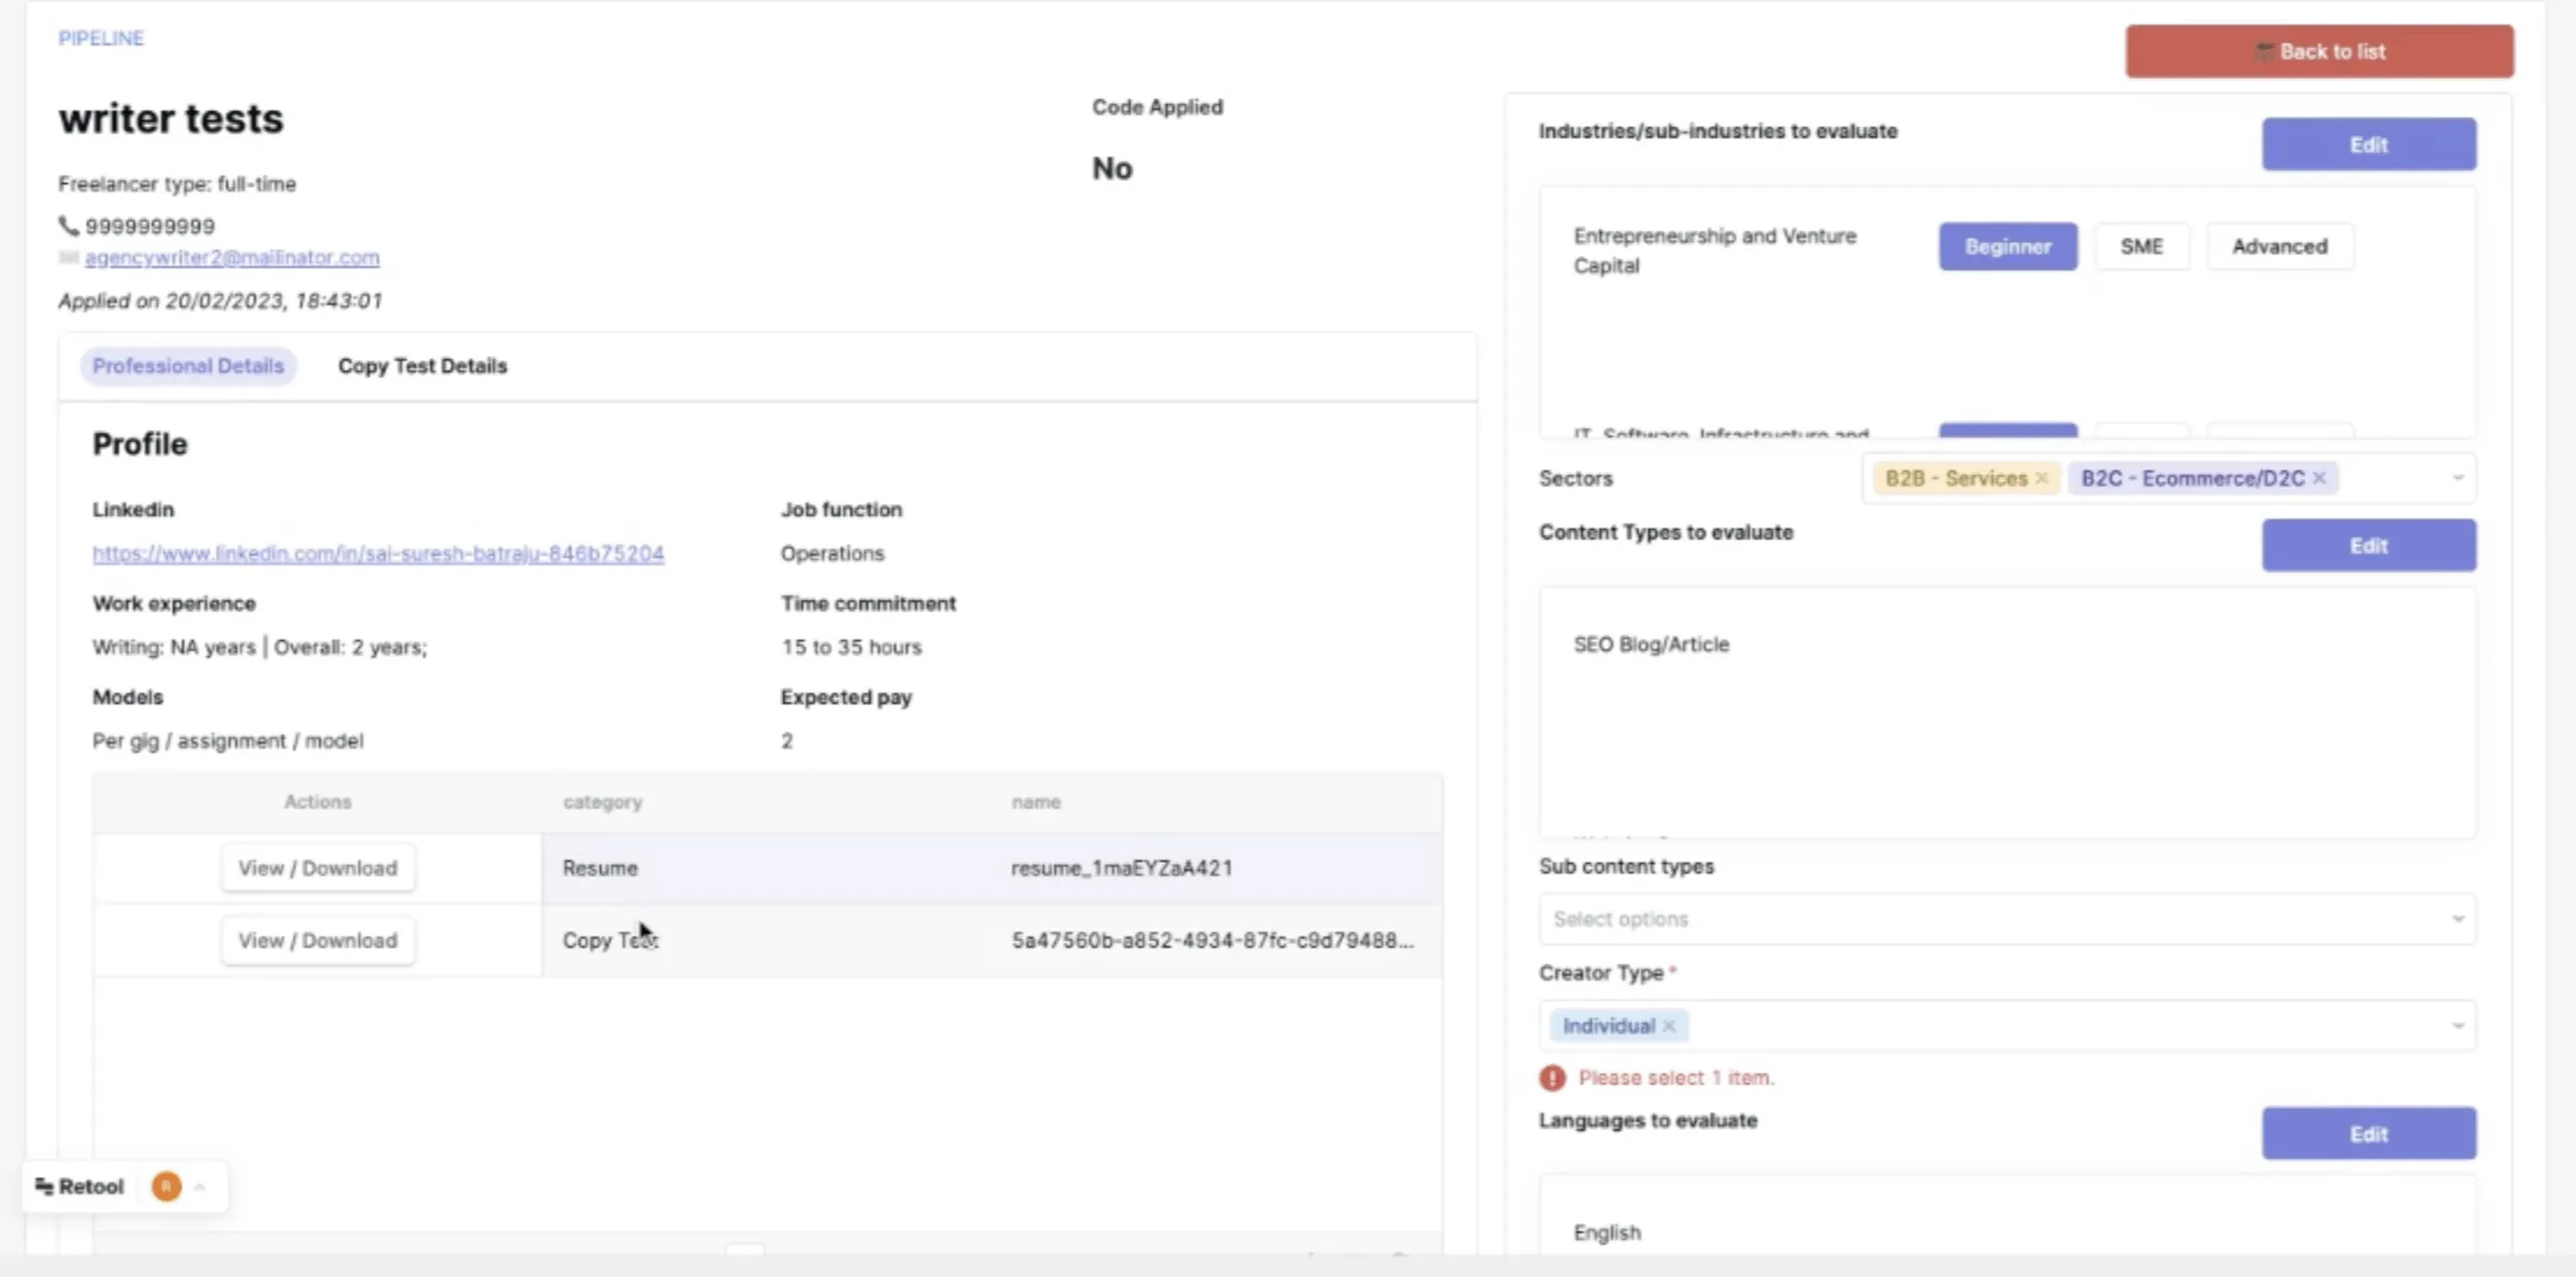The height and width of the screenshot is (1277, 2576).
Task: Click the 15 to 35 hours value
Action: click(x=851, y=647)
